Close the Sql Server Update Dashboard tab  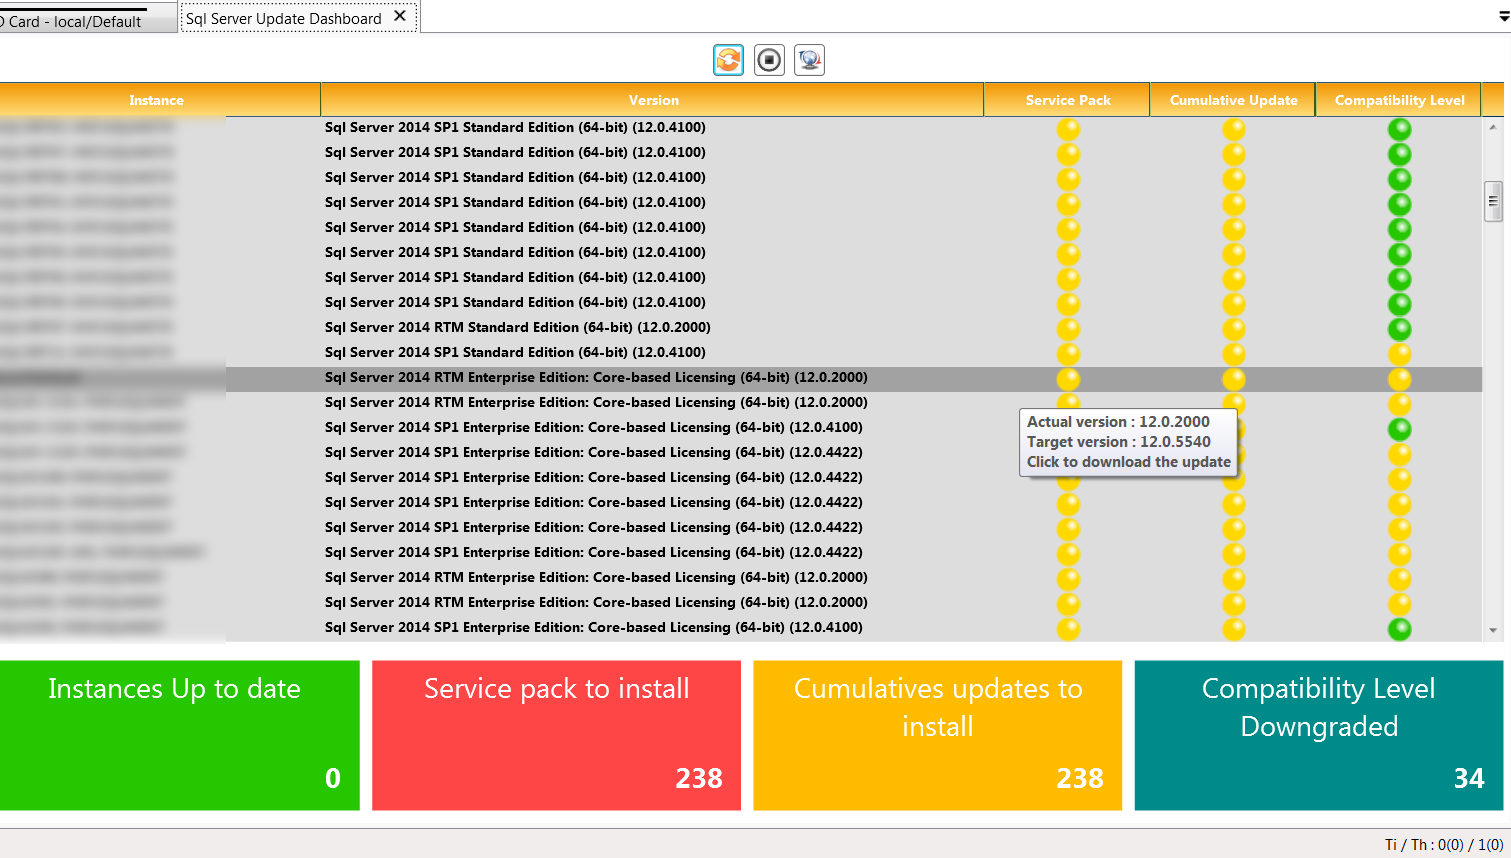click(400, 16)
